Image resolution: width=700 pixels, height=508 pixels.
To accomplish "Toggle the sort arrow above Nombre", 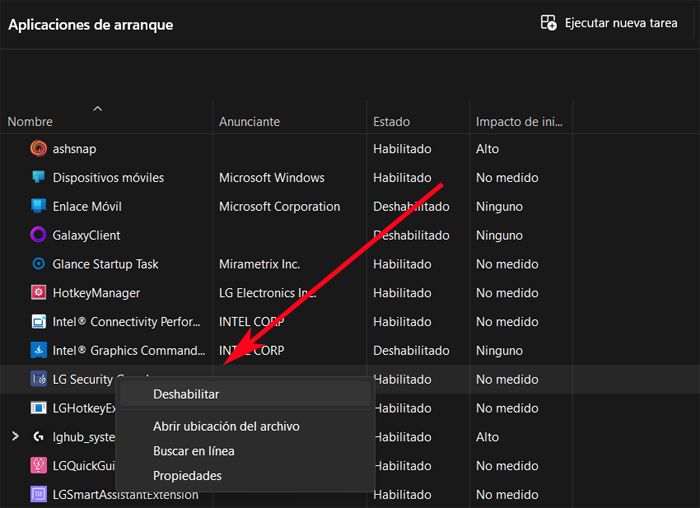I will click(x=97, y=108).
